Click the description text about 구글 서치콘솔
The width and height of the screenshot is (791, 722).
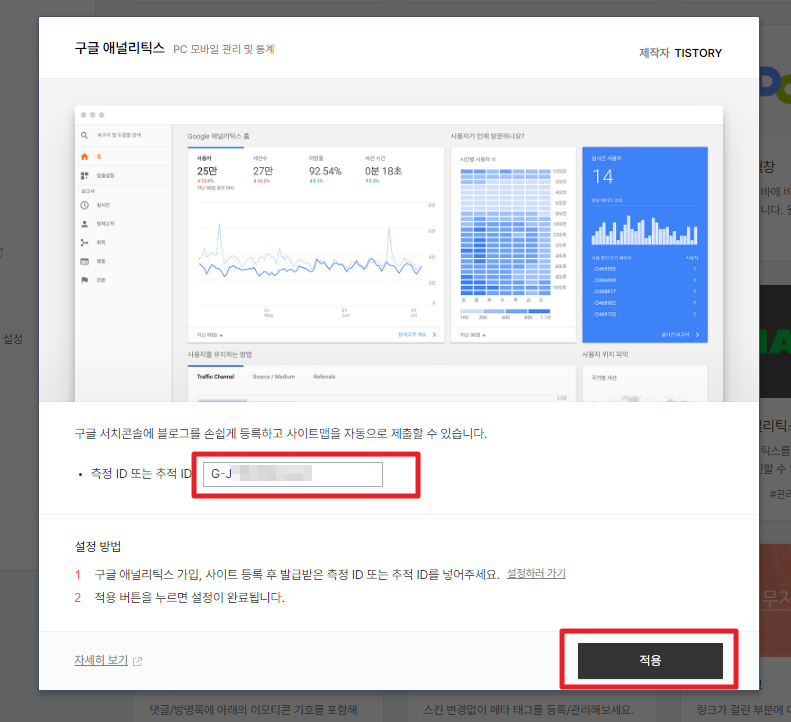(x=280, y=433)
